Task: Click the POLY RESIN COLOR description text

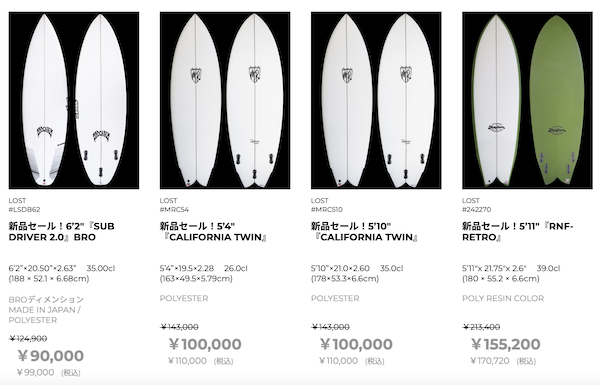Action: coord(503,298)
